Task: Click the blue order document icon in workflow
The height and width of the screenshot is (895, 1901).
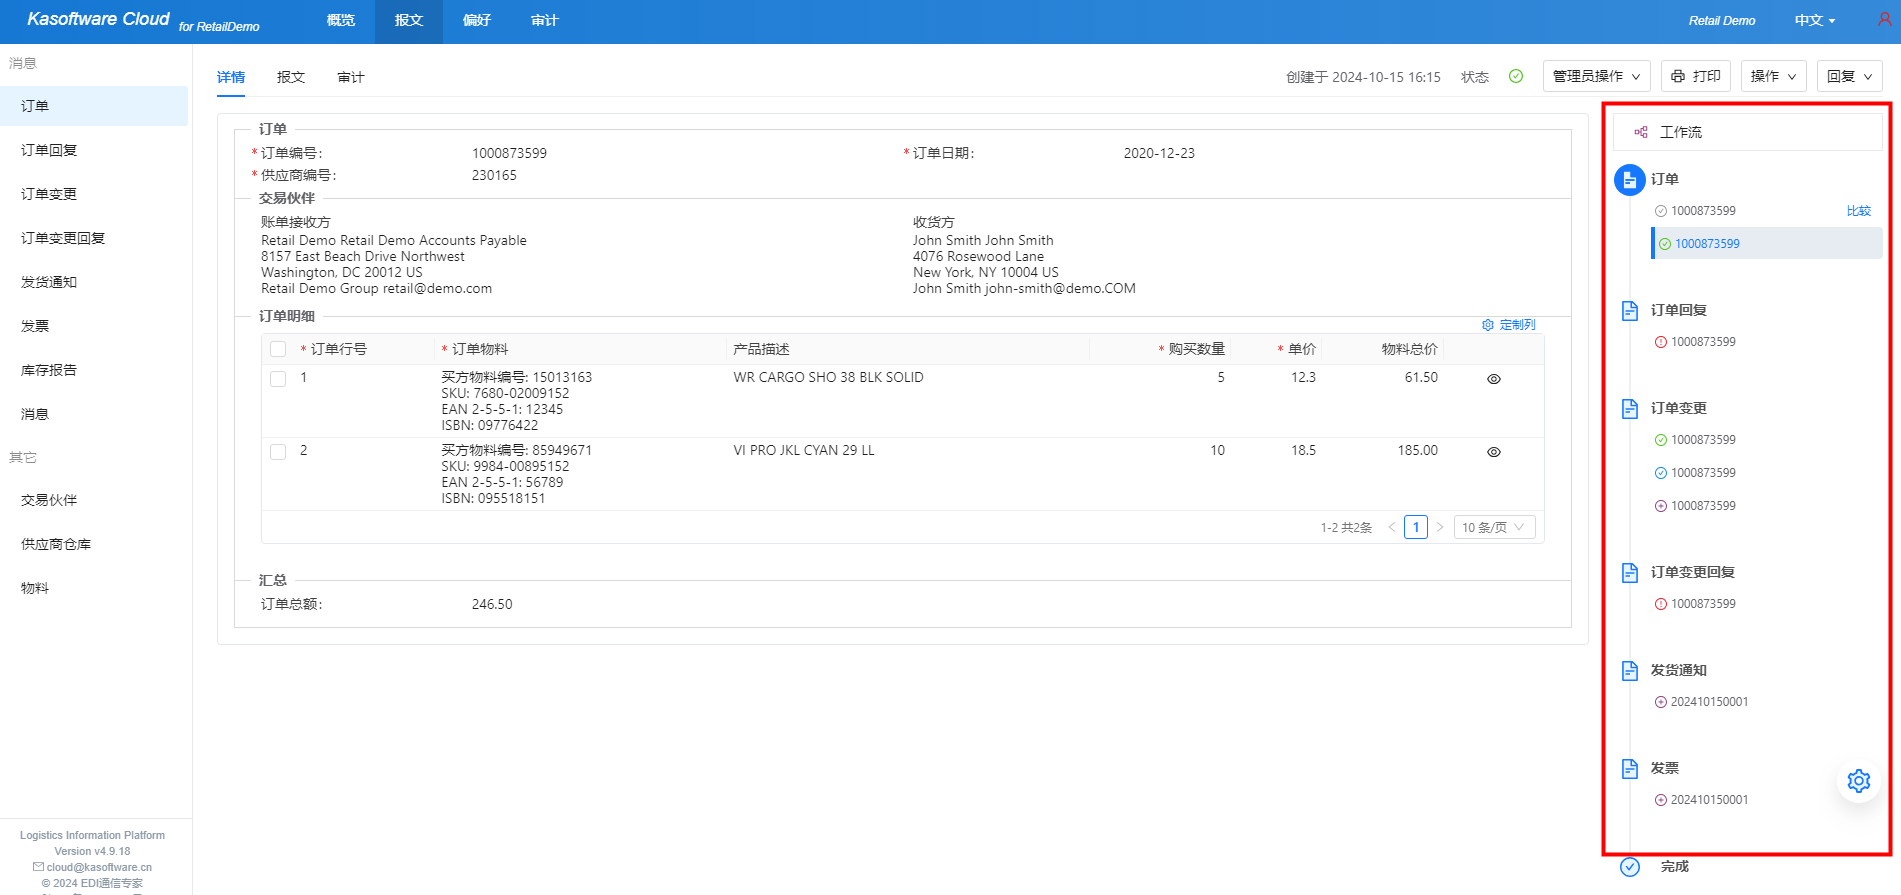Action: tap(1629, 180)
